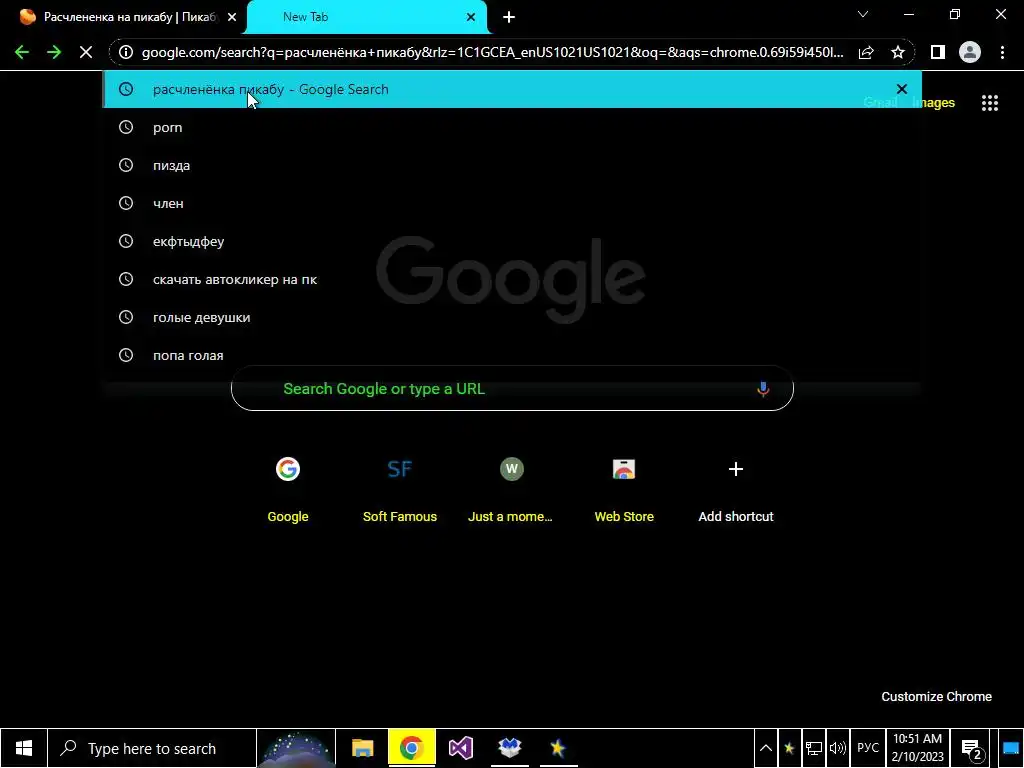Share this page icon
This screenshot has height=768, width=1024.
click(866, 52)
